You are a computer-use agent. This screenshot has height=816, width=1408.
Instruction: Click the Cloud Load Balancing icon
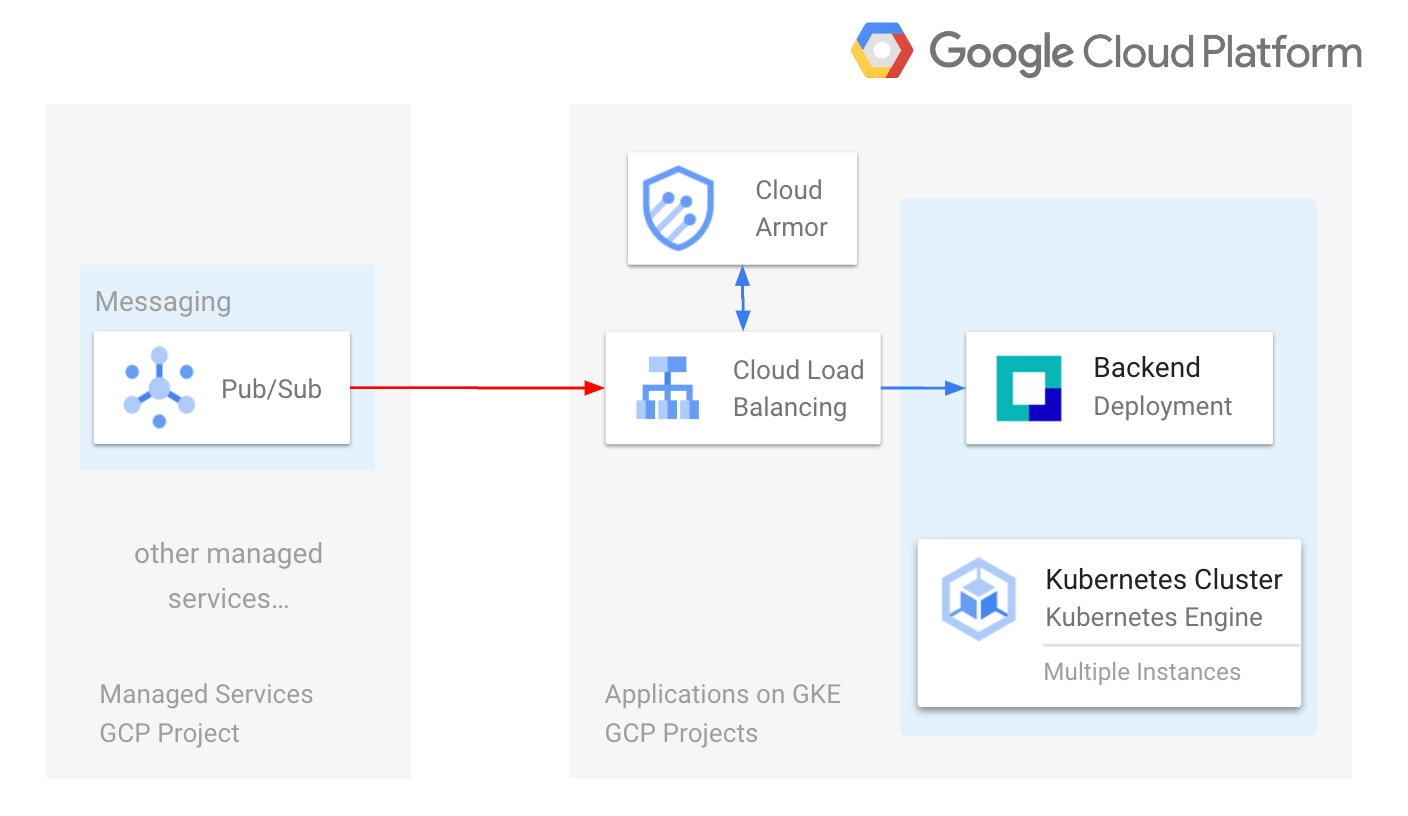tap(668, 388)
